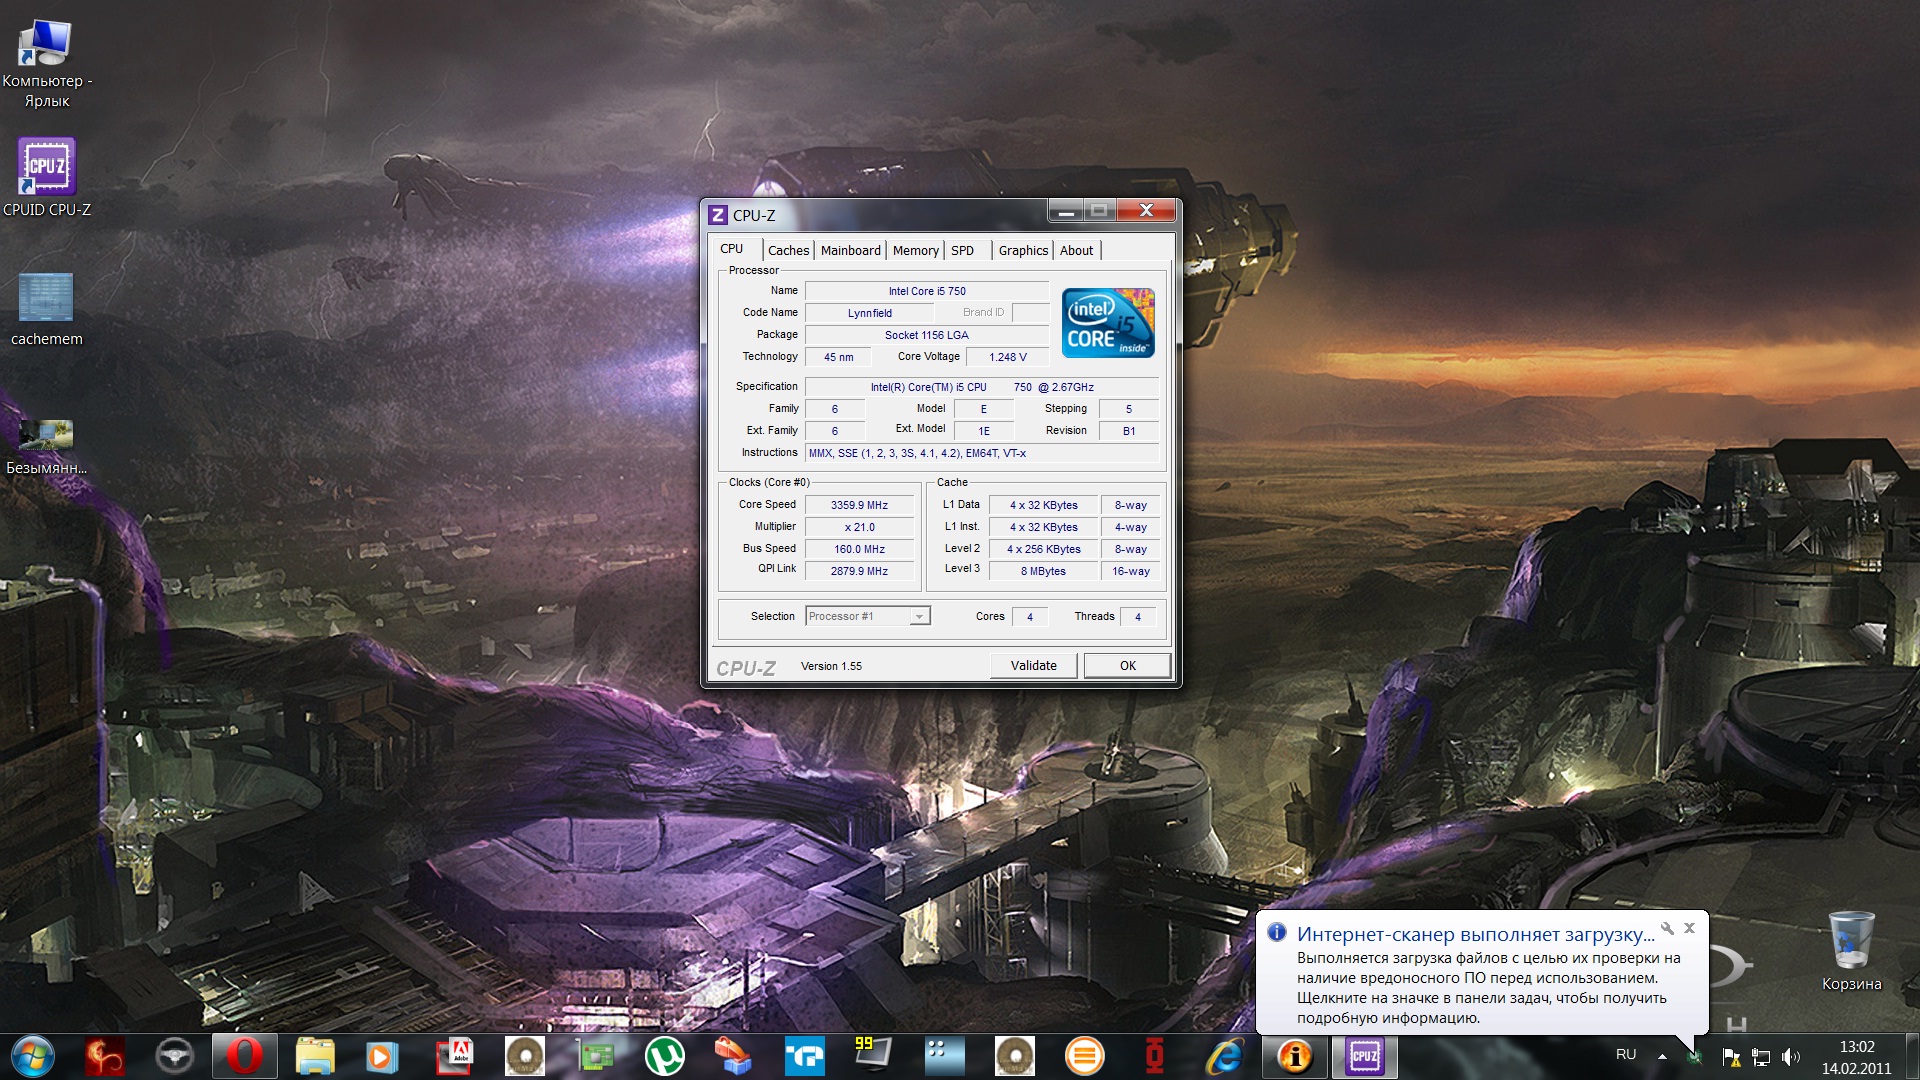The image size is (1920, 1080).
Task: Click the OK button in CPU-Z
Action: (1127, 665)
